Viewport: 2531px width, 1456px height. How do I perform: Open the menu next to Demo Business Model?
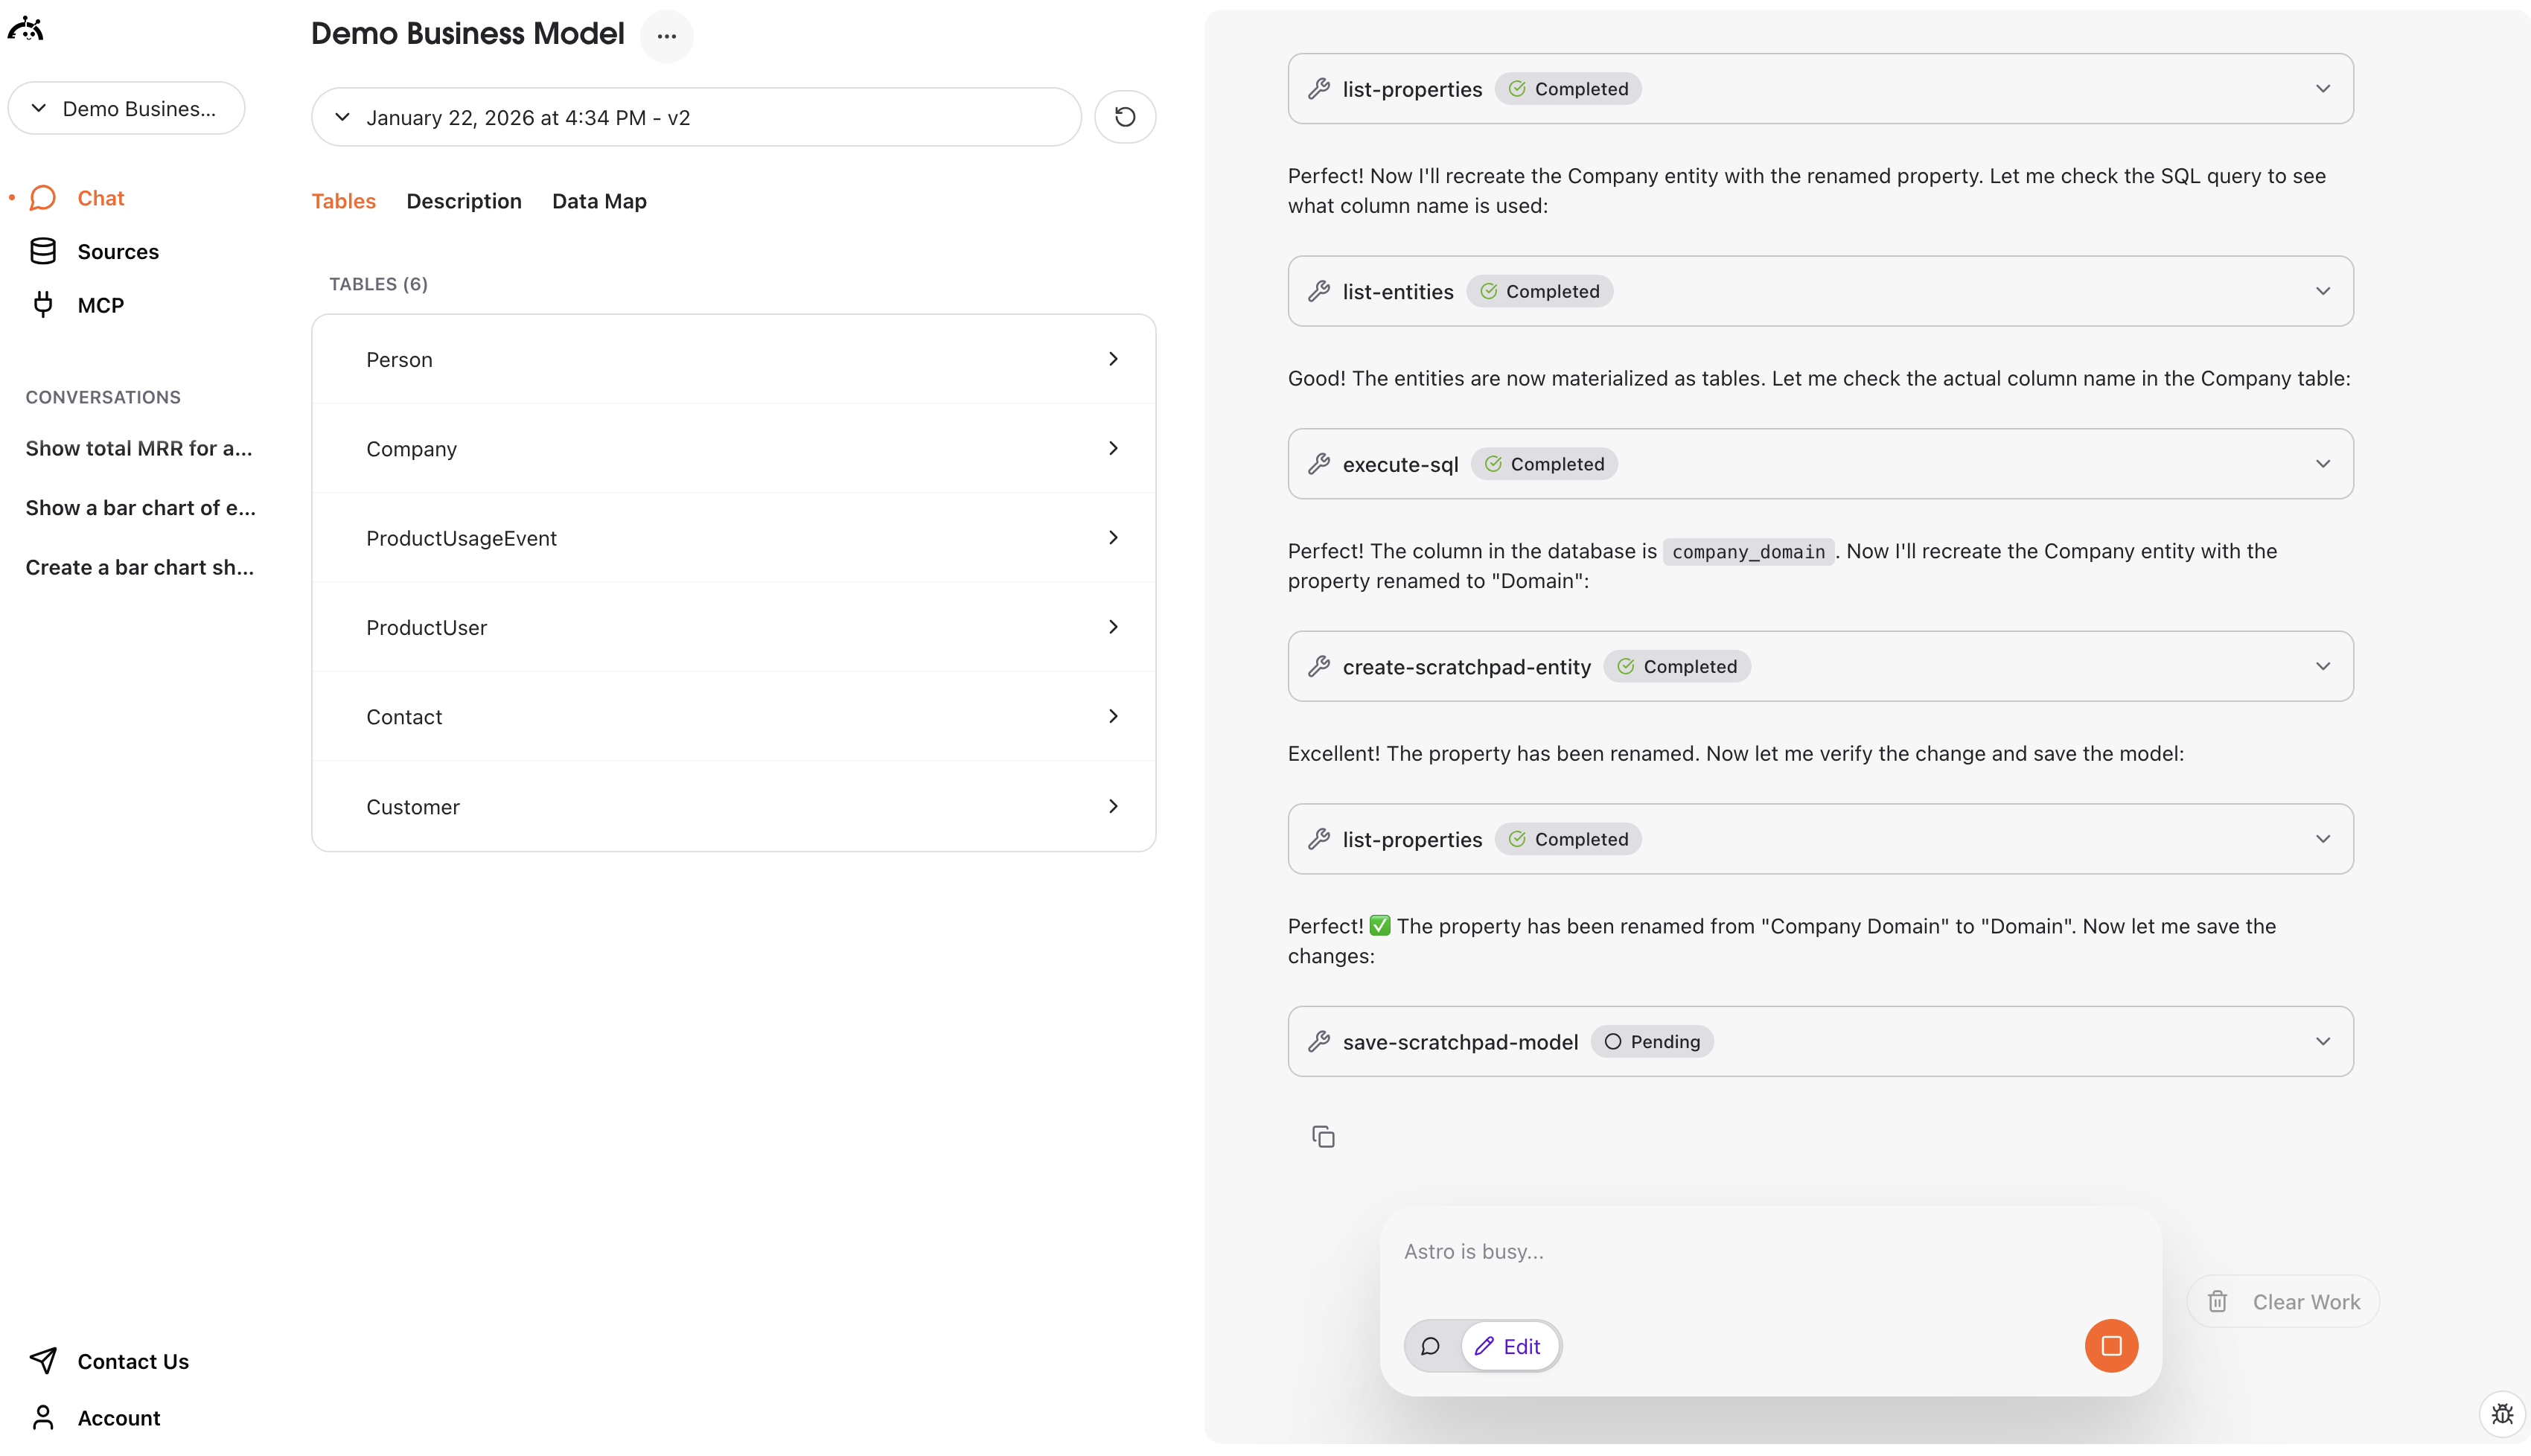tap(666, 36)
